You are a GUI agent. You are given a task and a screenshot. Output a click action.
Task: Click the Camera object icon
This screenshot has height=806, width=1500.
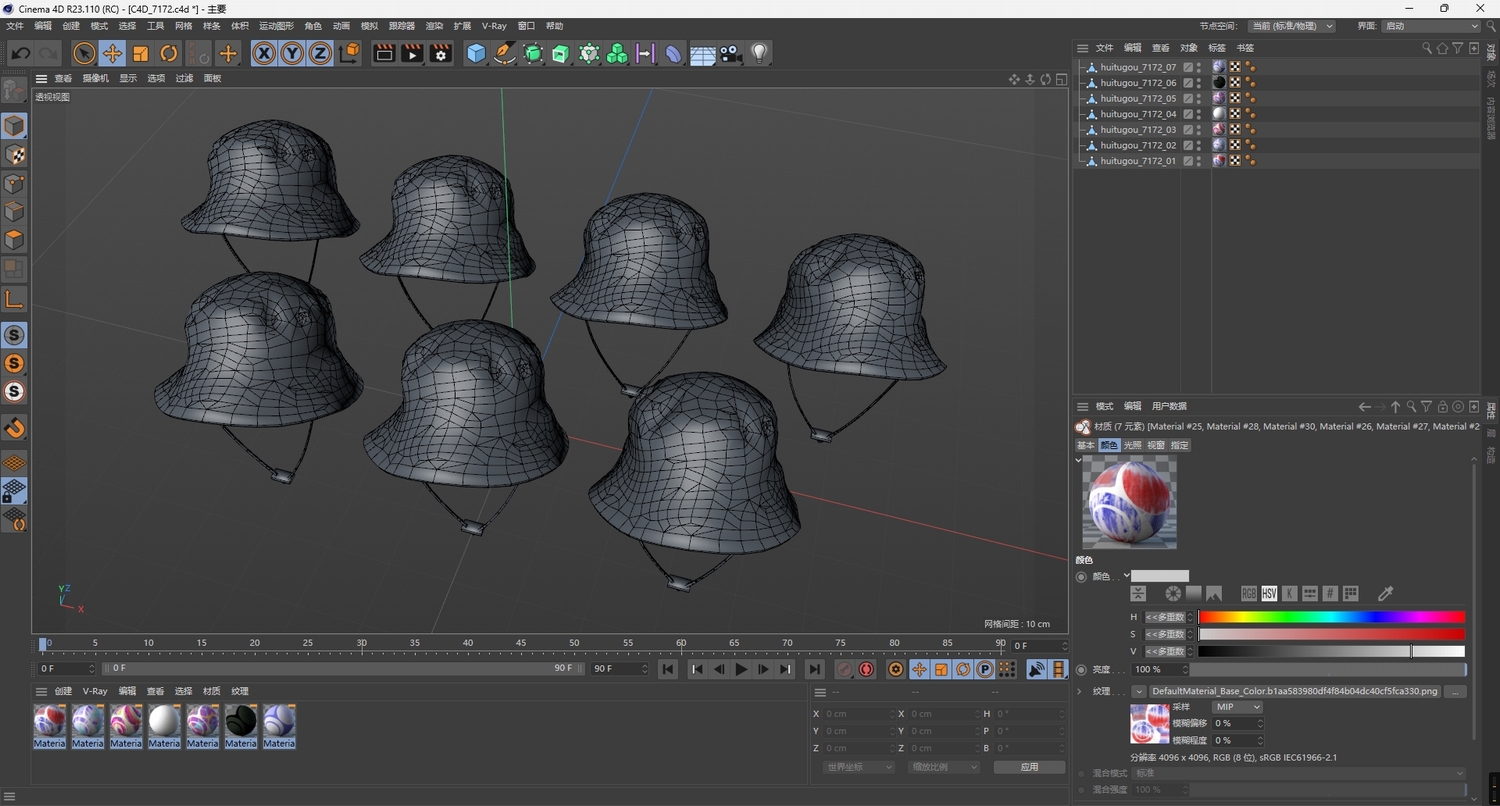click(731, 54)
